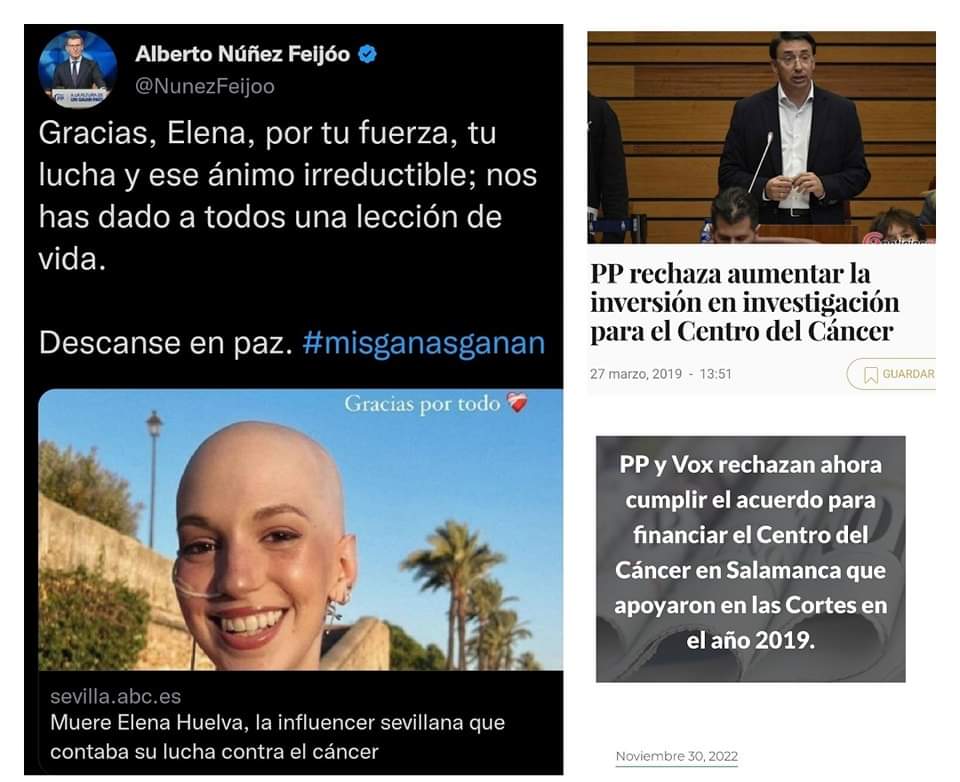Open the Muere Elena Huelva article title
This screenshot has width=960, height=782.
pos(277,737)
